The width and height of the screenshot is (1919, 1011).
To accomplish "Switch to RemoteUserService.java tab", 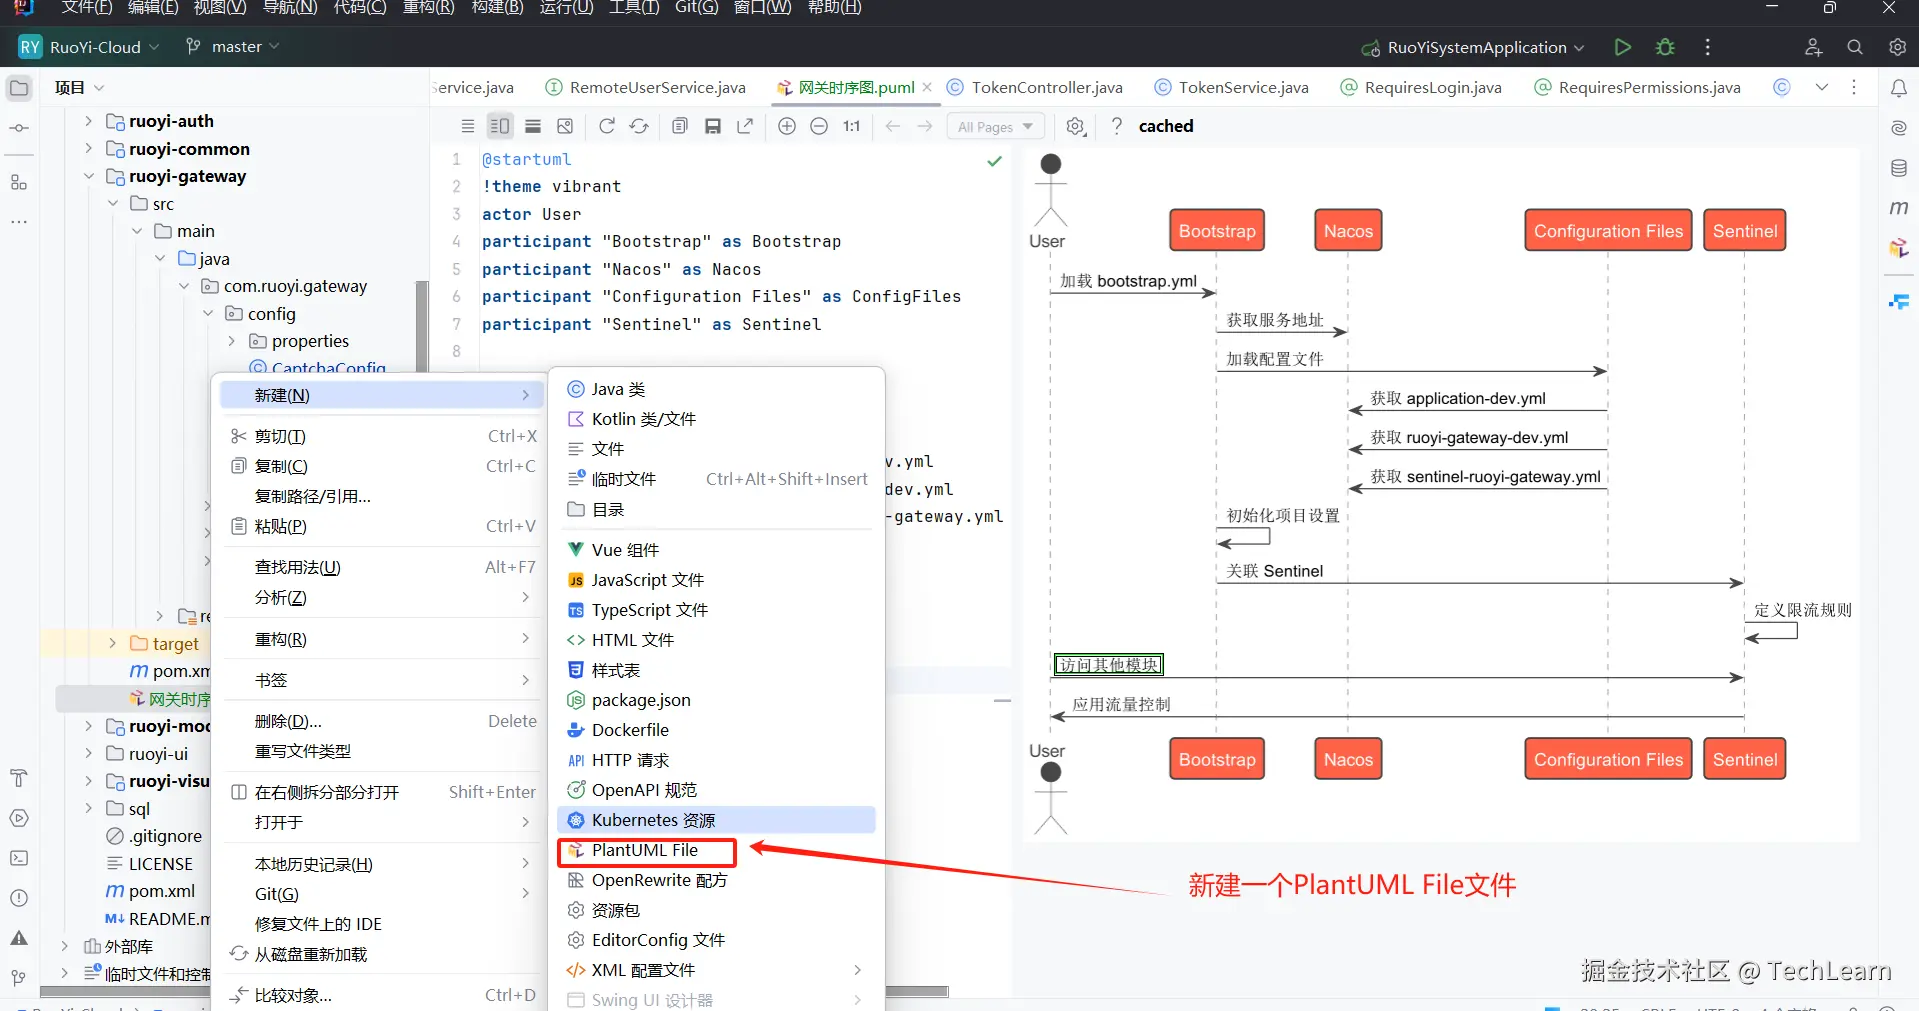I will tap(646, 88).
